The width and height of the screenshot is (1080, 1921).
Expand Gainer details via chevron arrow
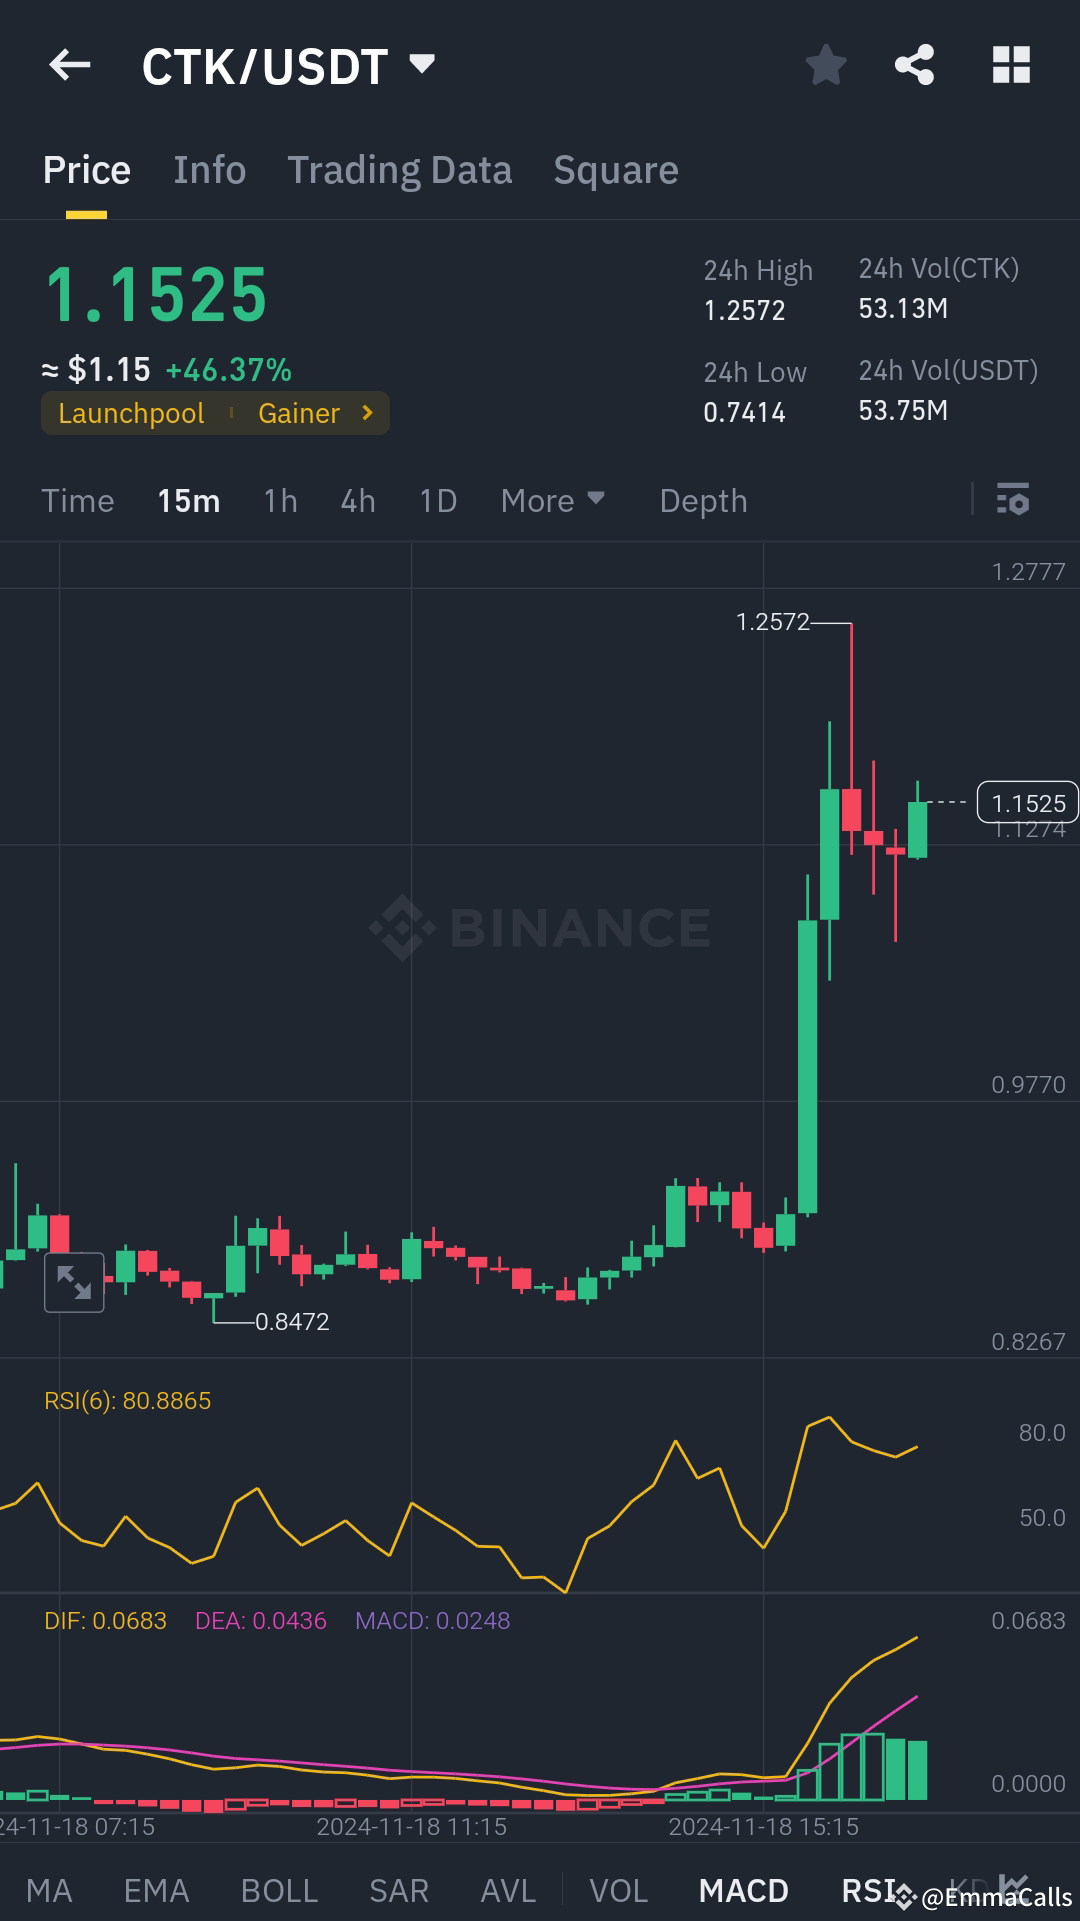(x=366, y=412)
